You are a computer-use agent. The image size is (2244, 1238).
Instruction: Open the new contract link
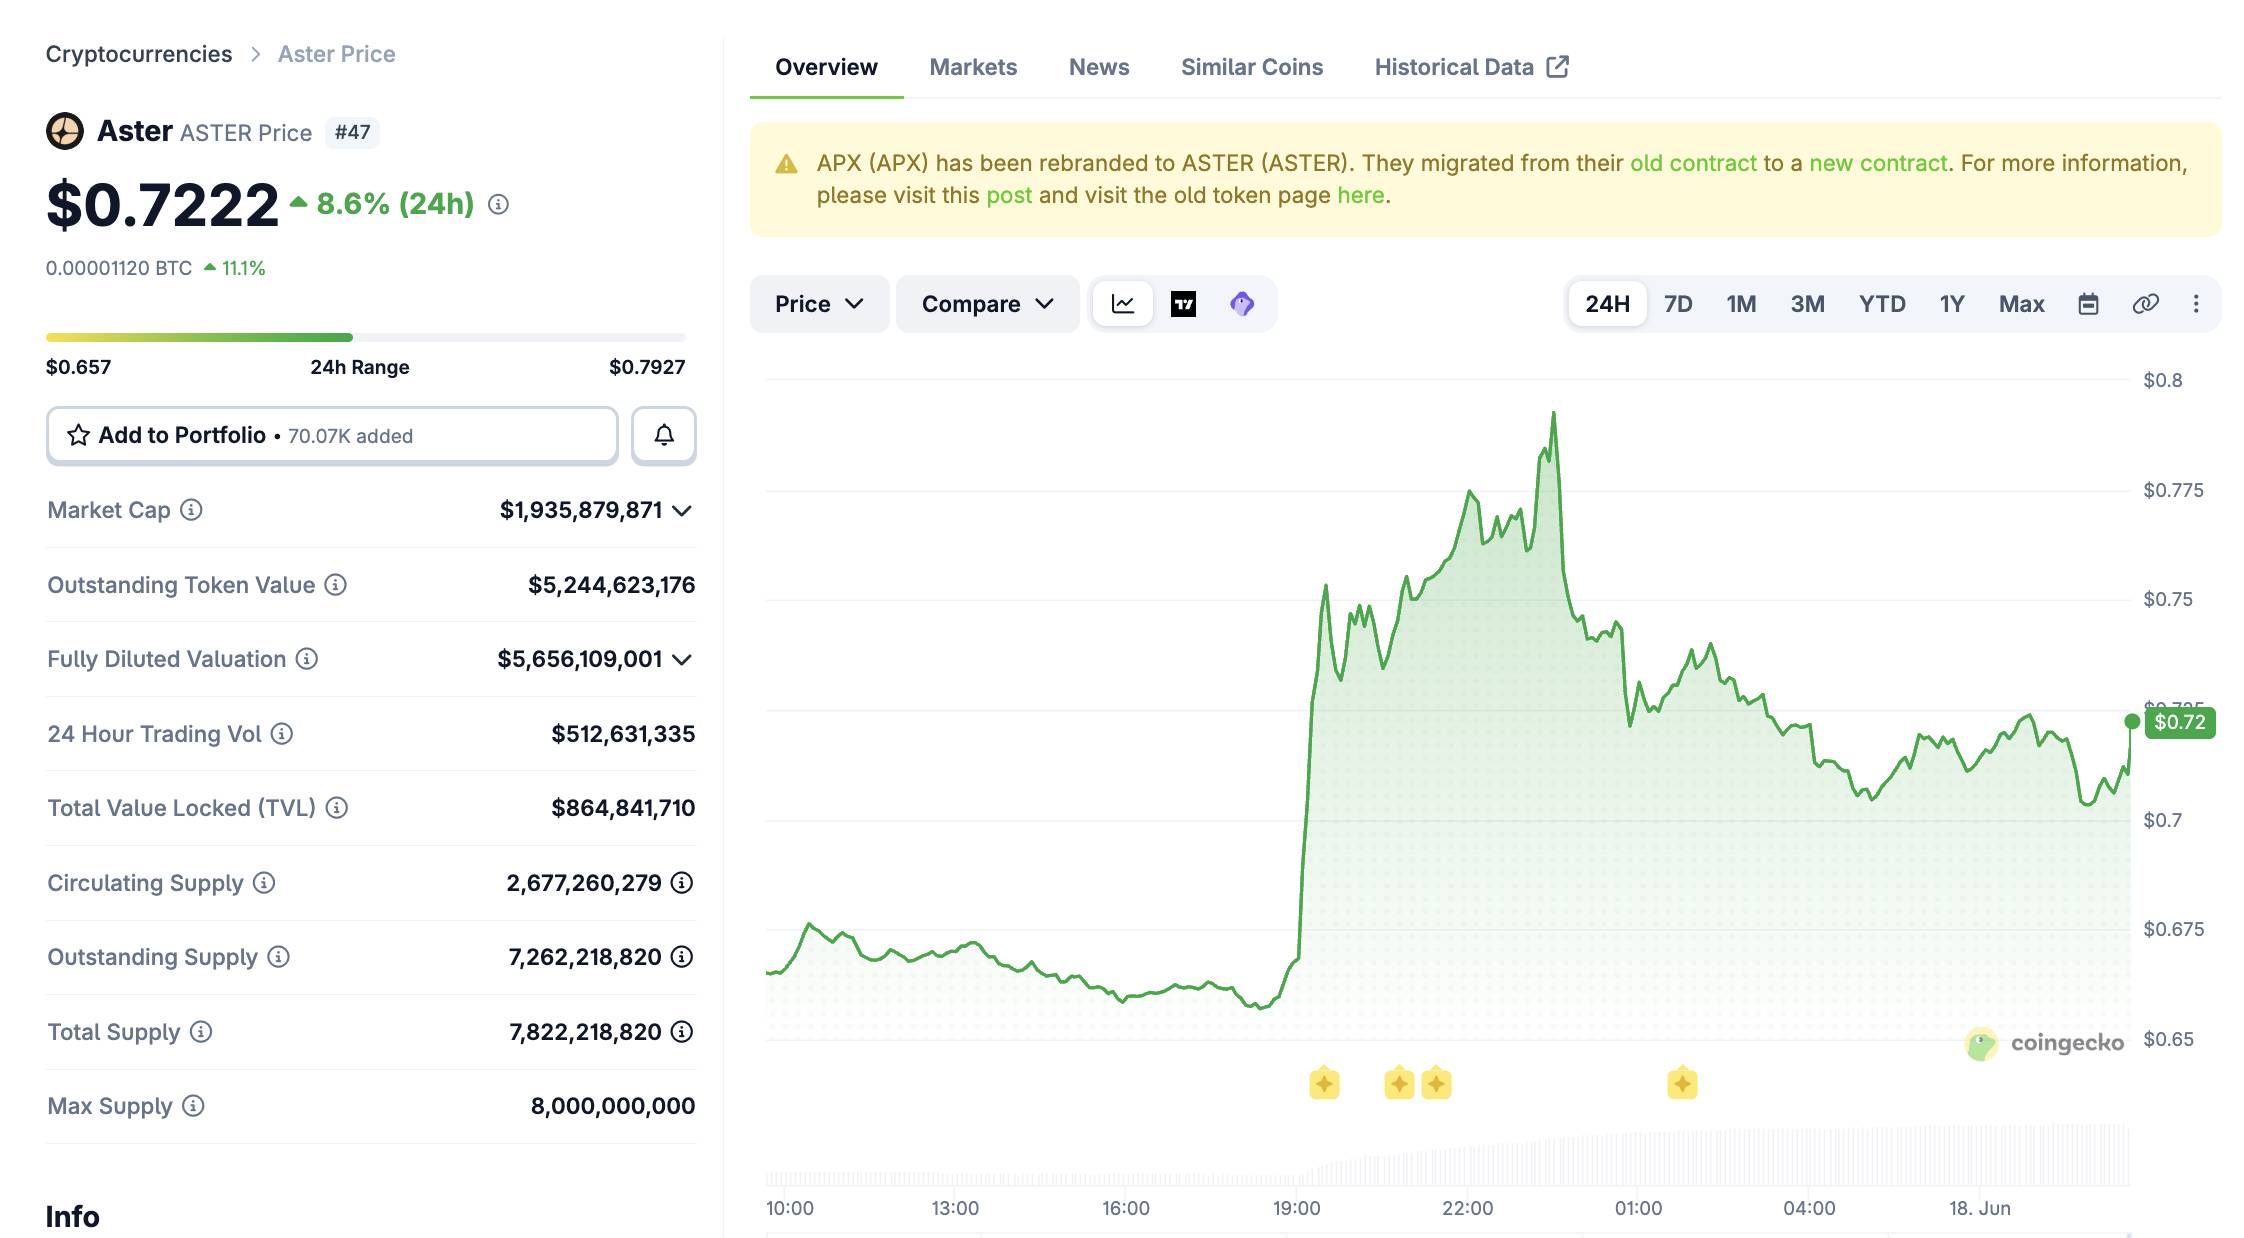[x=1878, y=163]
